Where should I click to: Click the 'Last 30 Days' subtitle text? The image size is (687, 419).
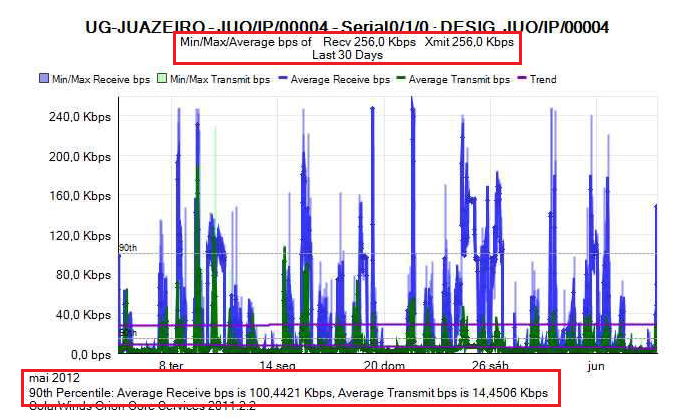347,55
